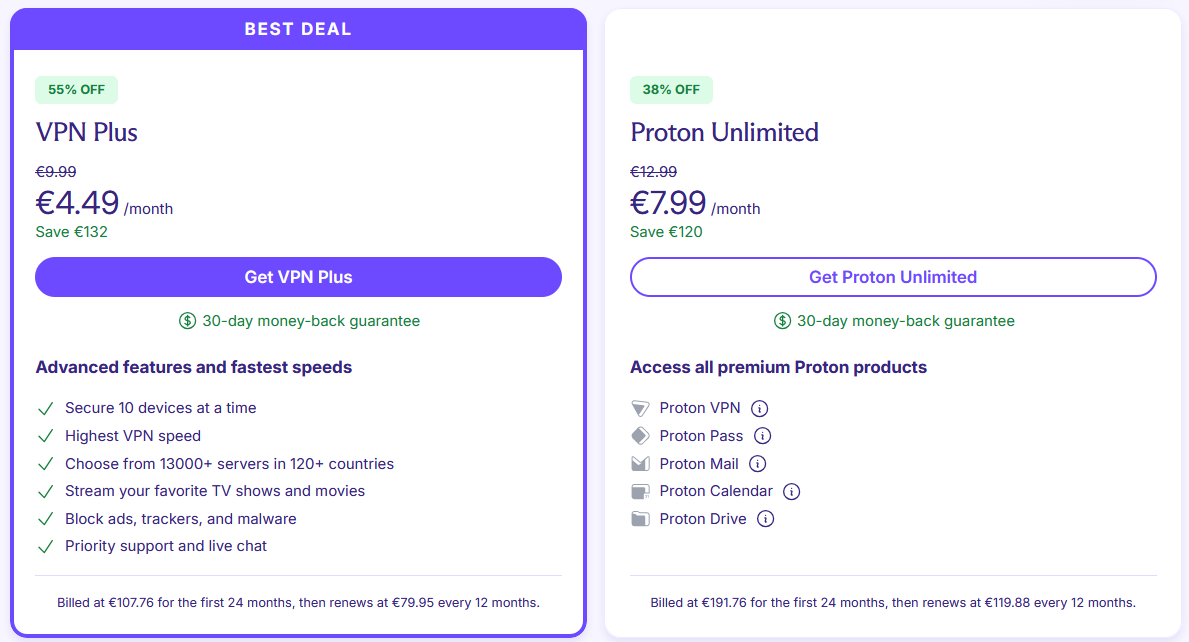Click the 55% OFF badge
The height and width of the screenshot is (642, 1189).
click(x=76, y=89)
